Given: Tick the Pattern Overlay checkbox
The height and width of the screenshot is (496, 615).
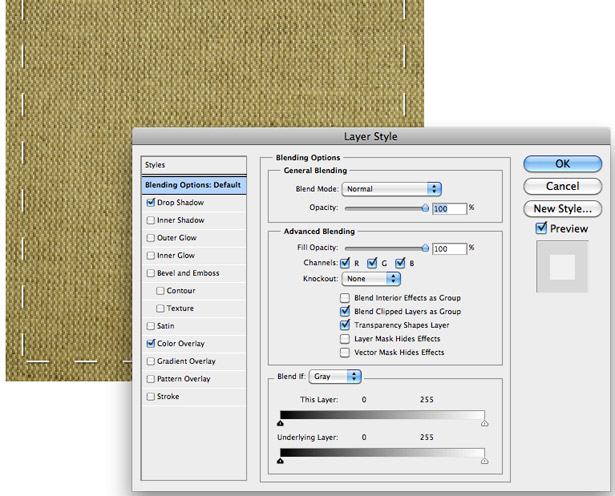Looking at the screenshot, I should [151, 379].
